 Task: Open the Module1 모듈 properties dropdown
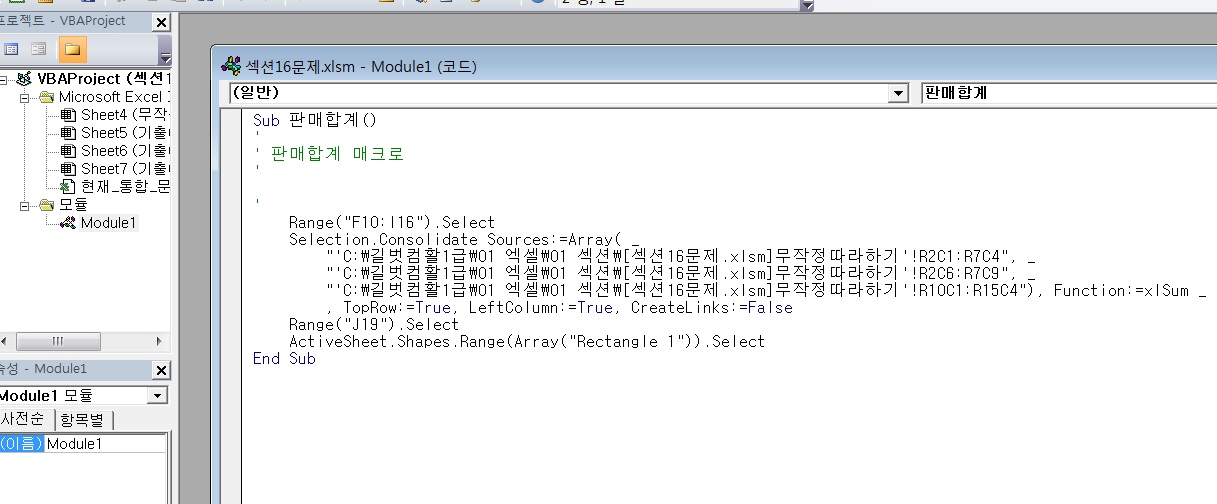click(x=156, y=396)
